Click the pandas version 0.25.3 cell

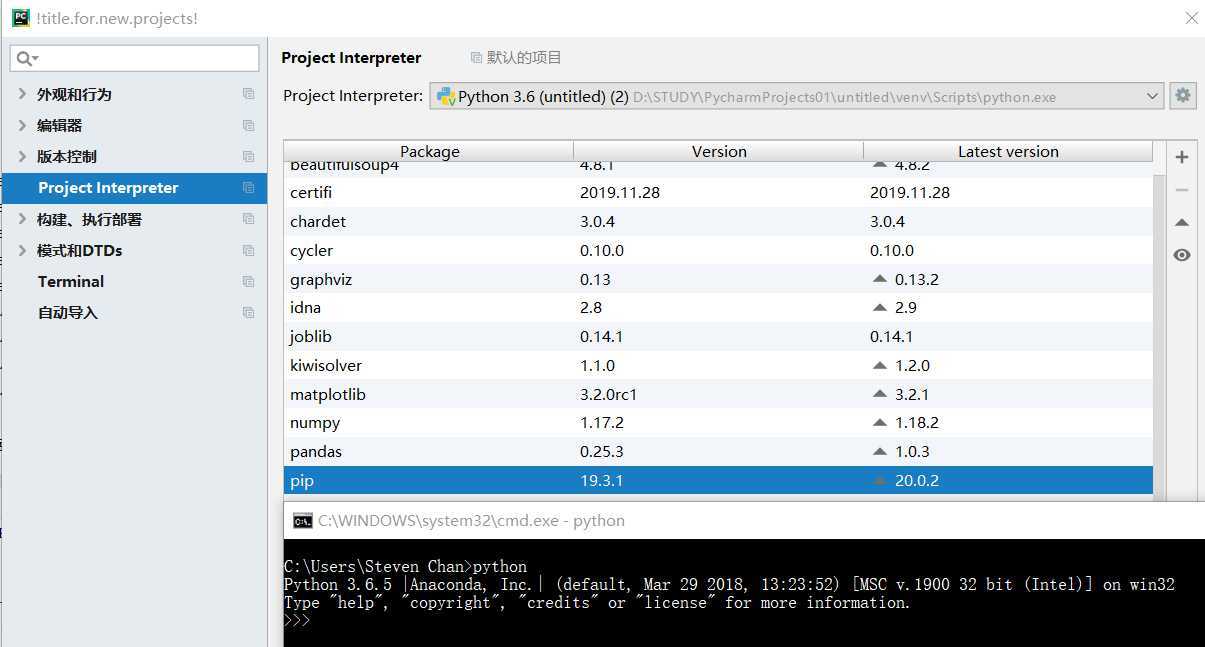[x=602, y=452]
